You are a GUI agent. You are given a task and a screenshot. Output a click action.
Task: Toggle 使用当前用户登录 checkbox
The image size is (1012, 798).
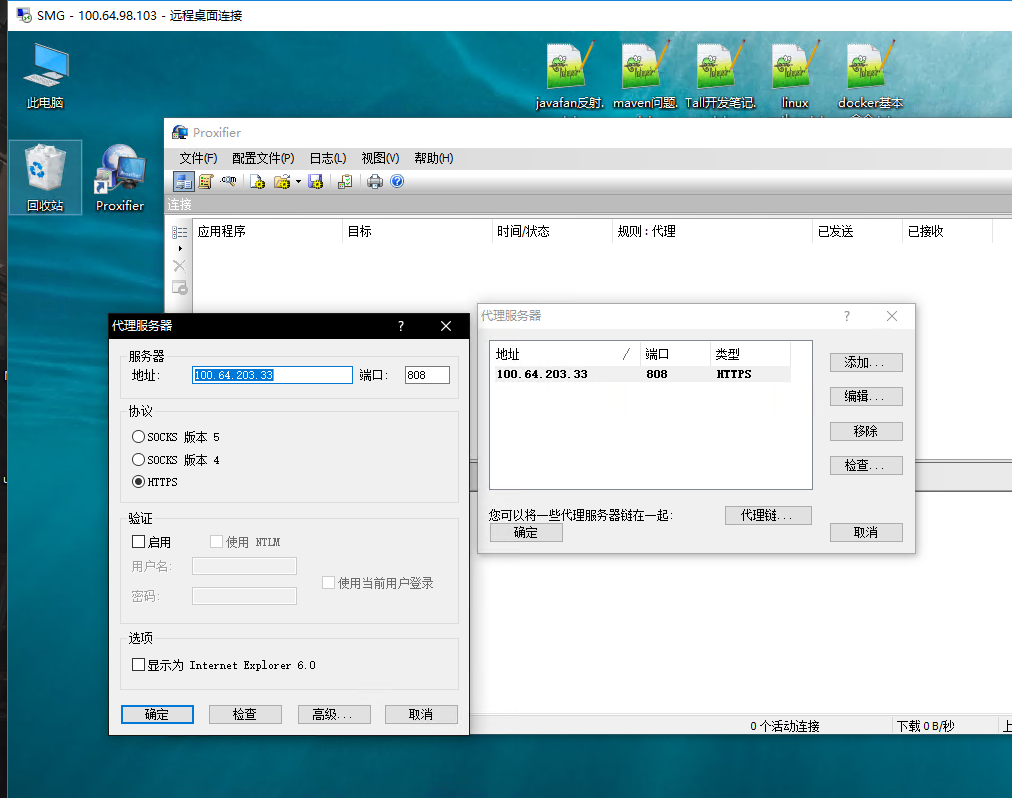tap(329, 583)
